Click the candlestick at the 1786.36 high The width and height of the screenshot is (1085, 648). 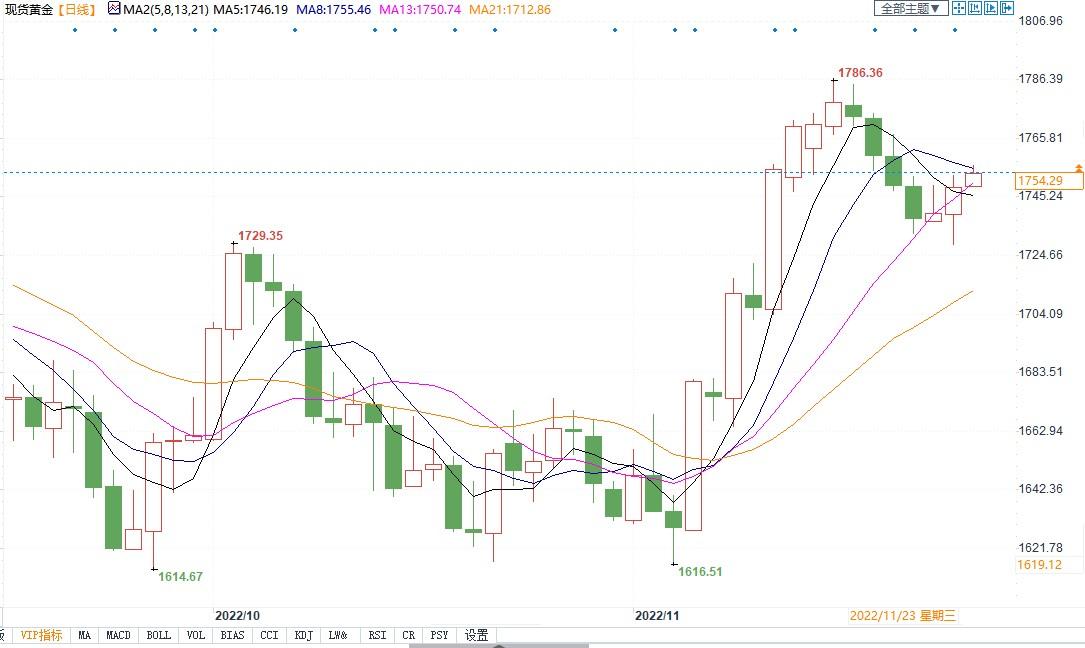pyautogui.click(x=833, y=114)
